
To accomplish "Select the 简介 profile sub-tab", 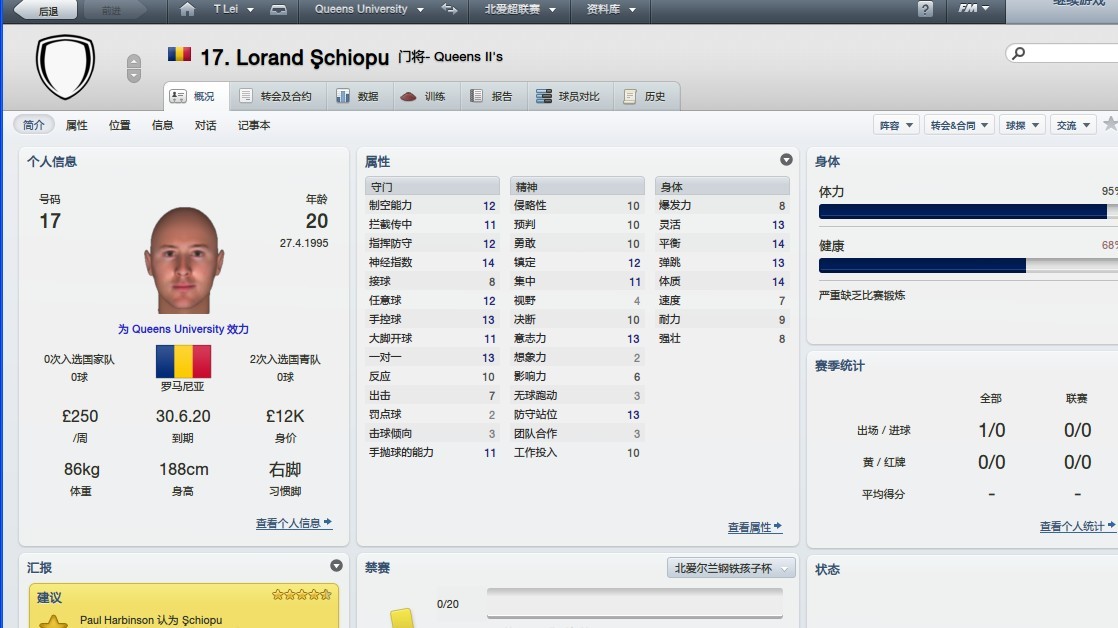I will coord(34,125).
